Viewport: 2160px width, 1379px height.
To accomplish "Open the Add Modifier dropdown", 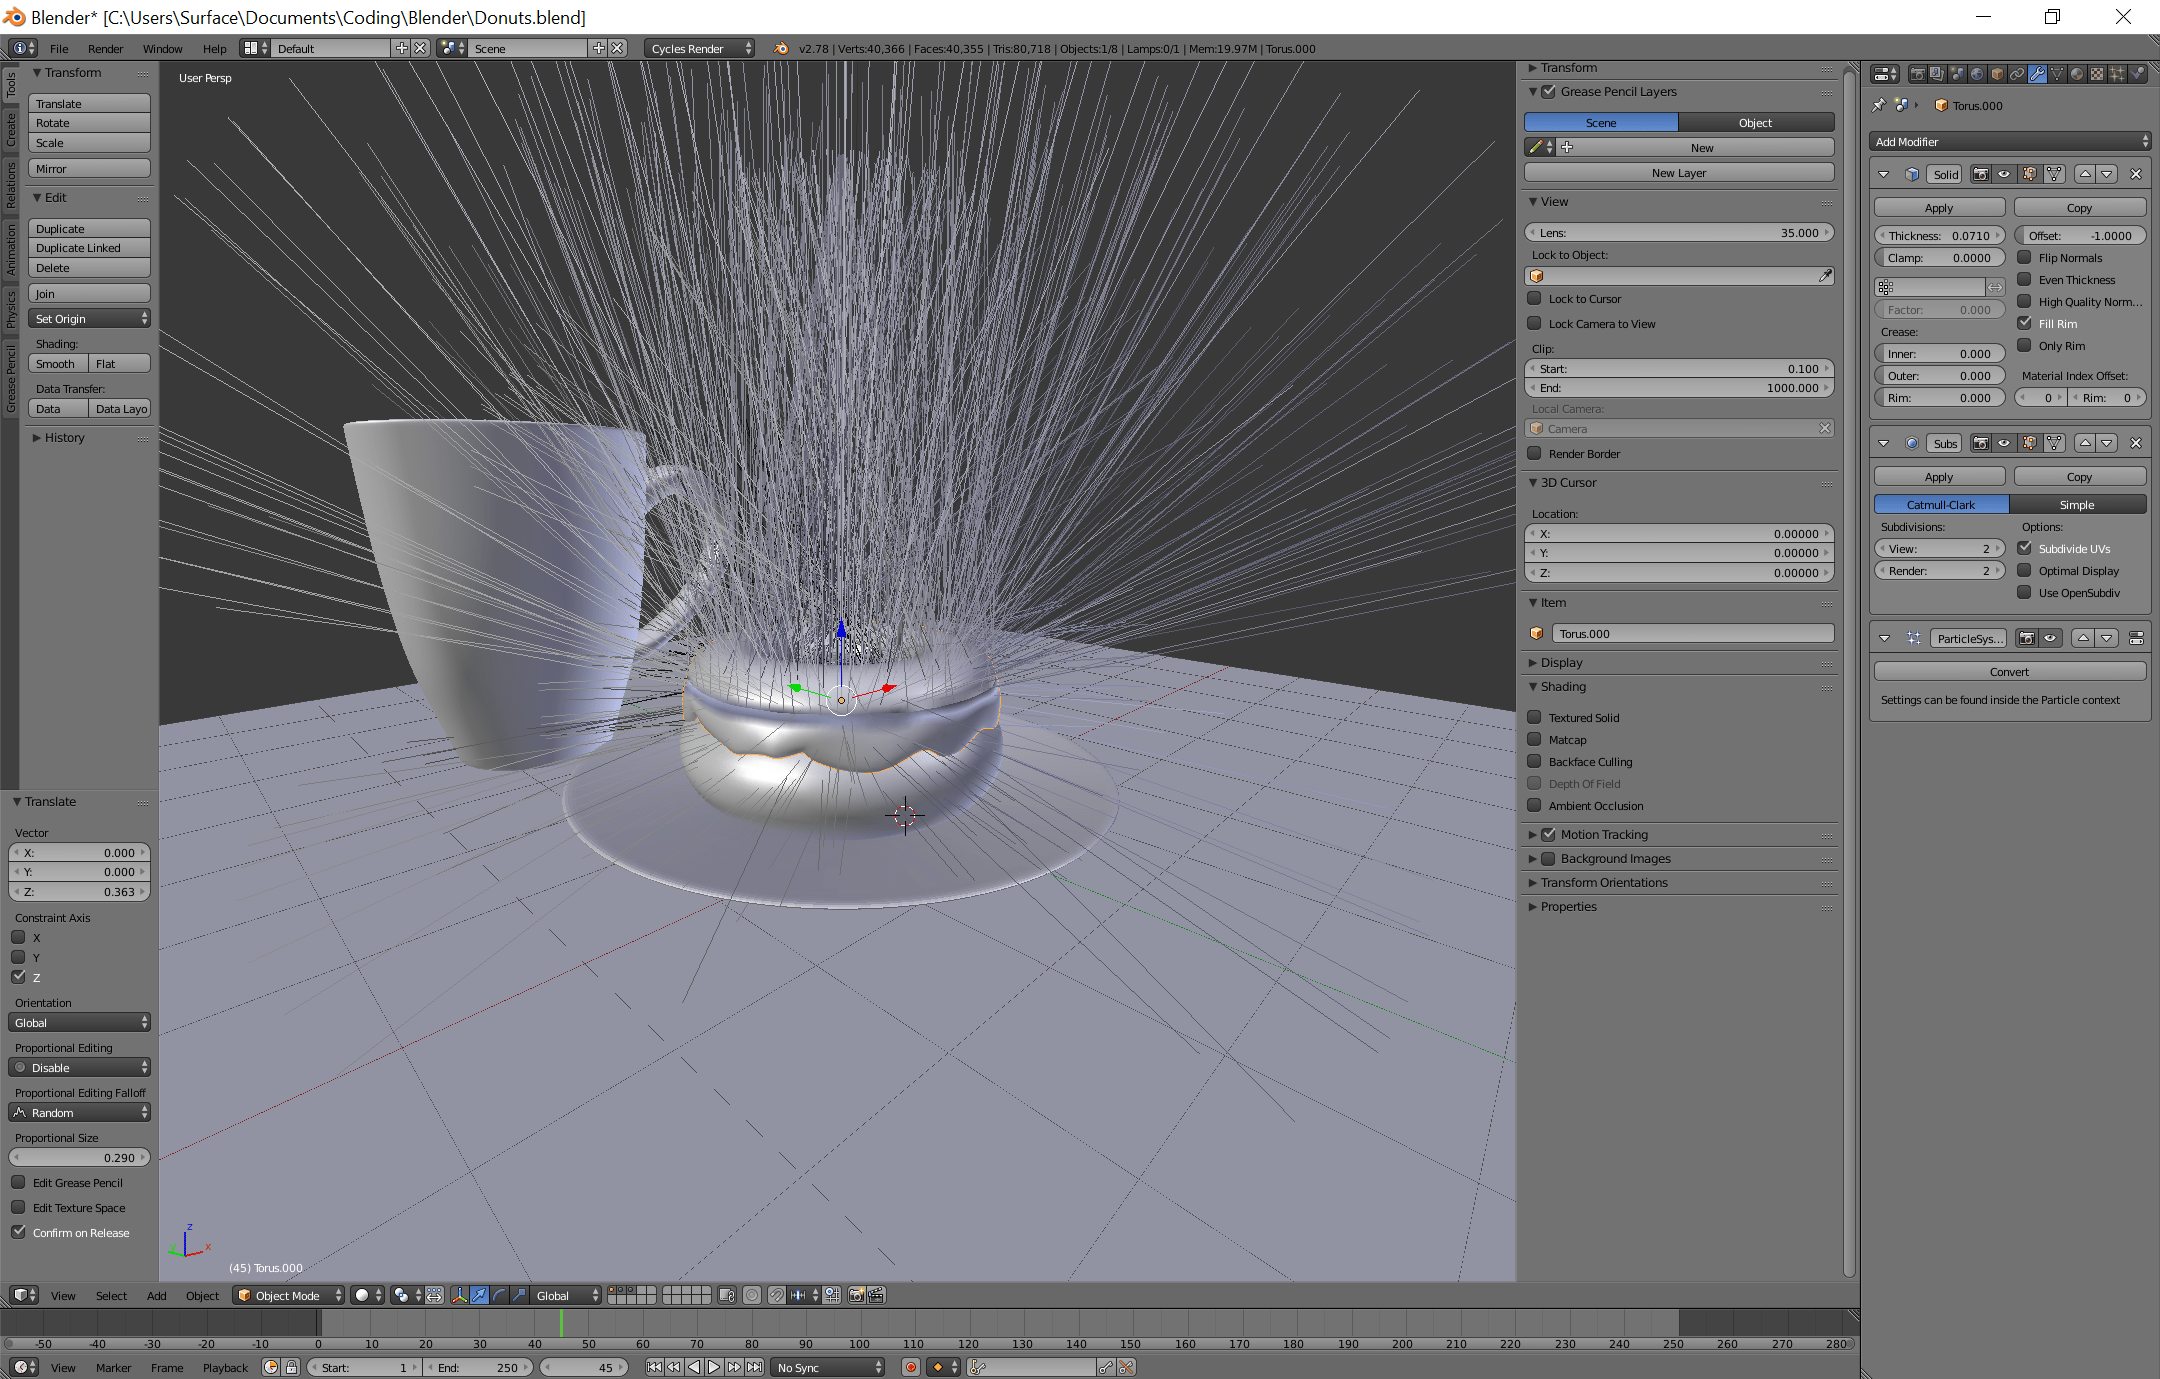I will pyautogui.click(x=2009, y=141).
